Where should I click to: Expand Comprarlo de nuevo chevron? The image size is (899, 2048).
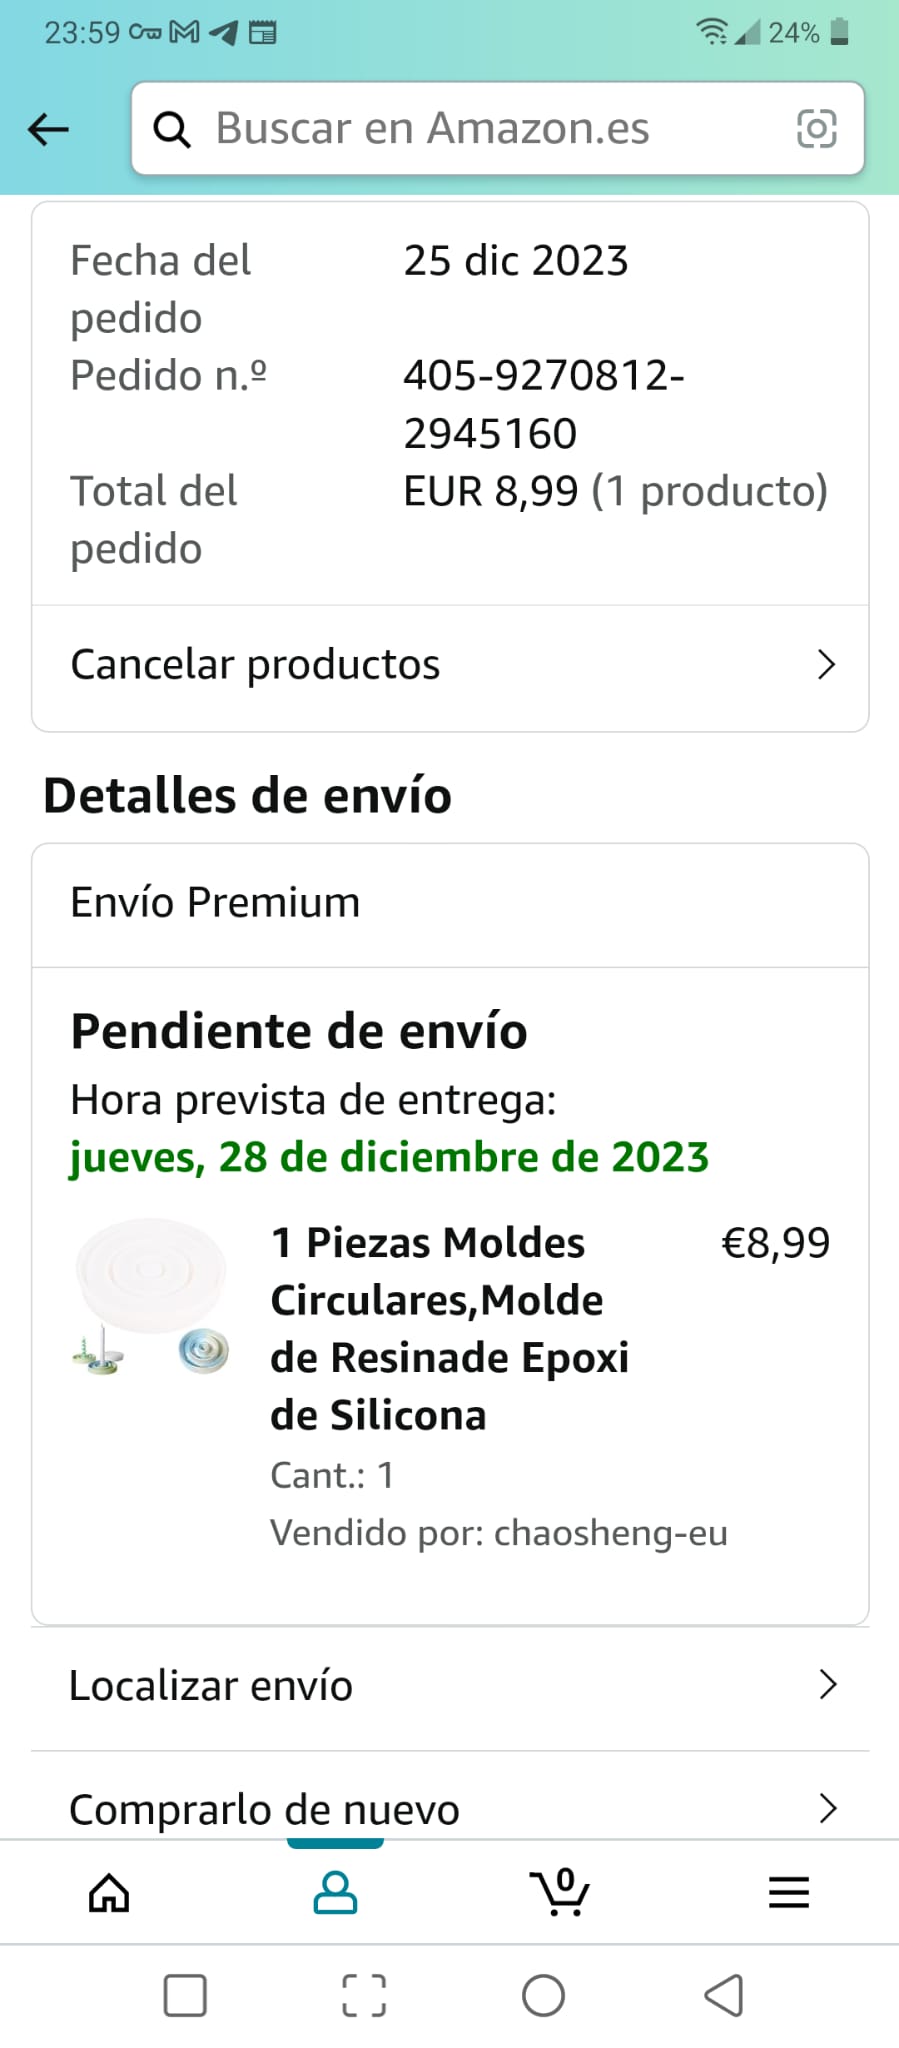827,1808
